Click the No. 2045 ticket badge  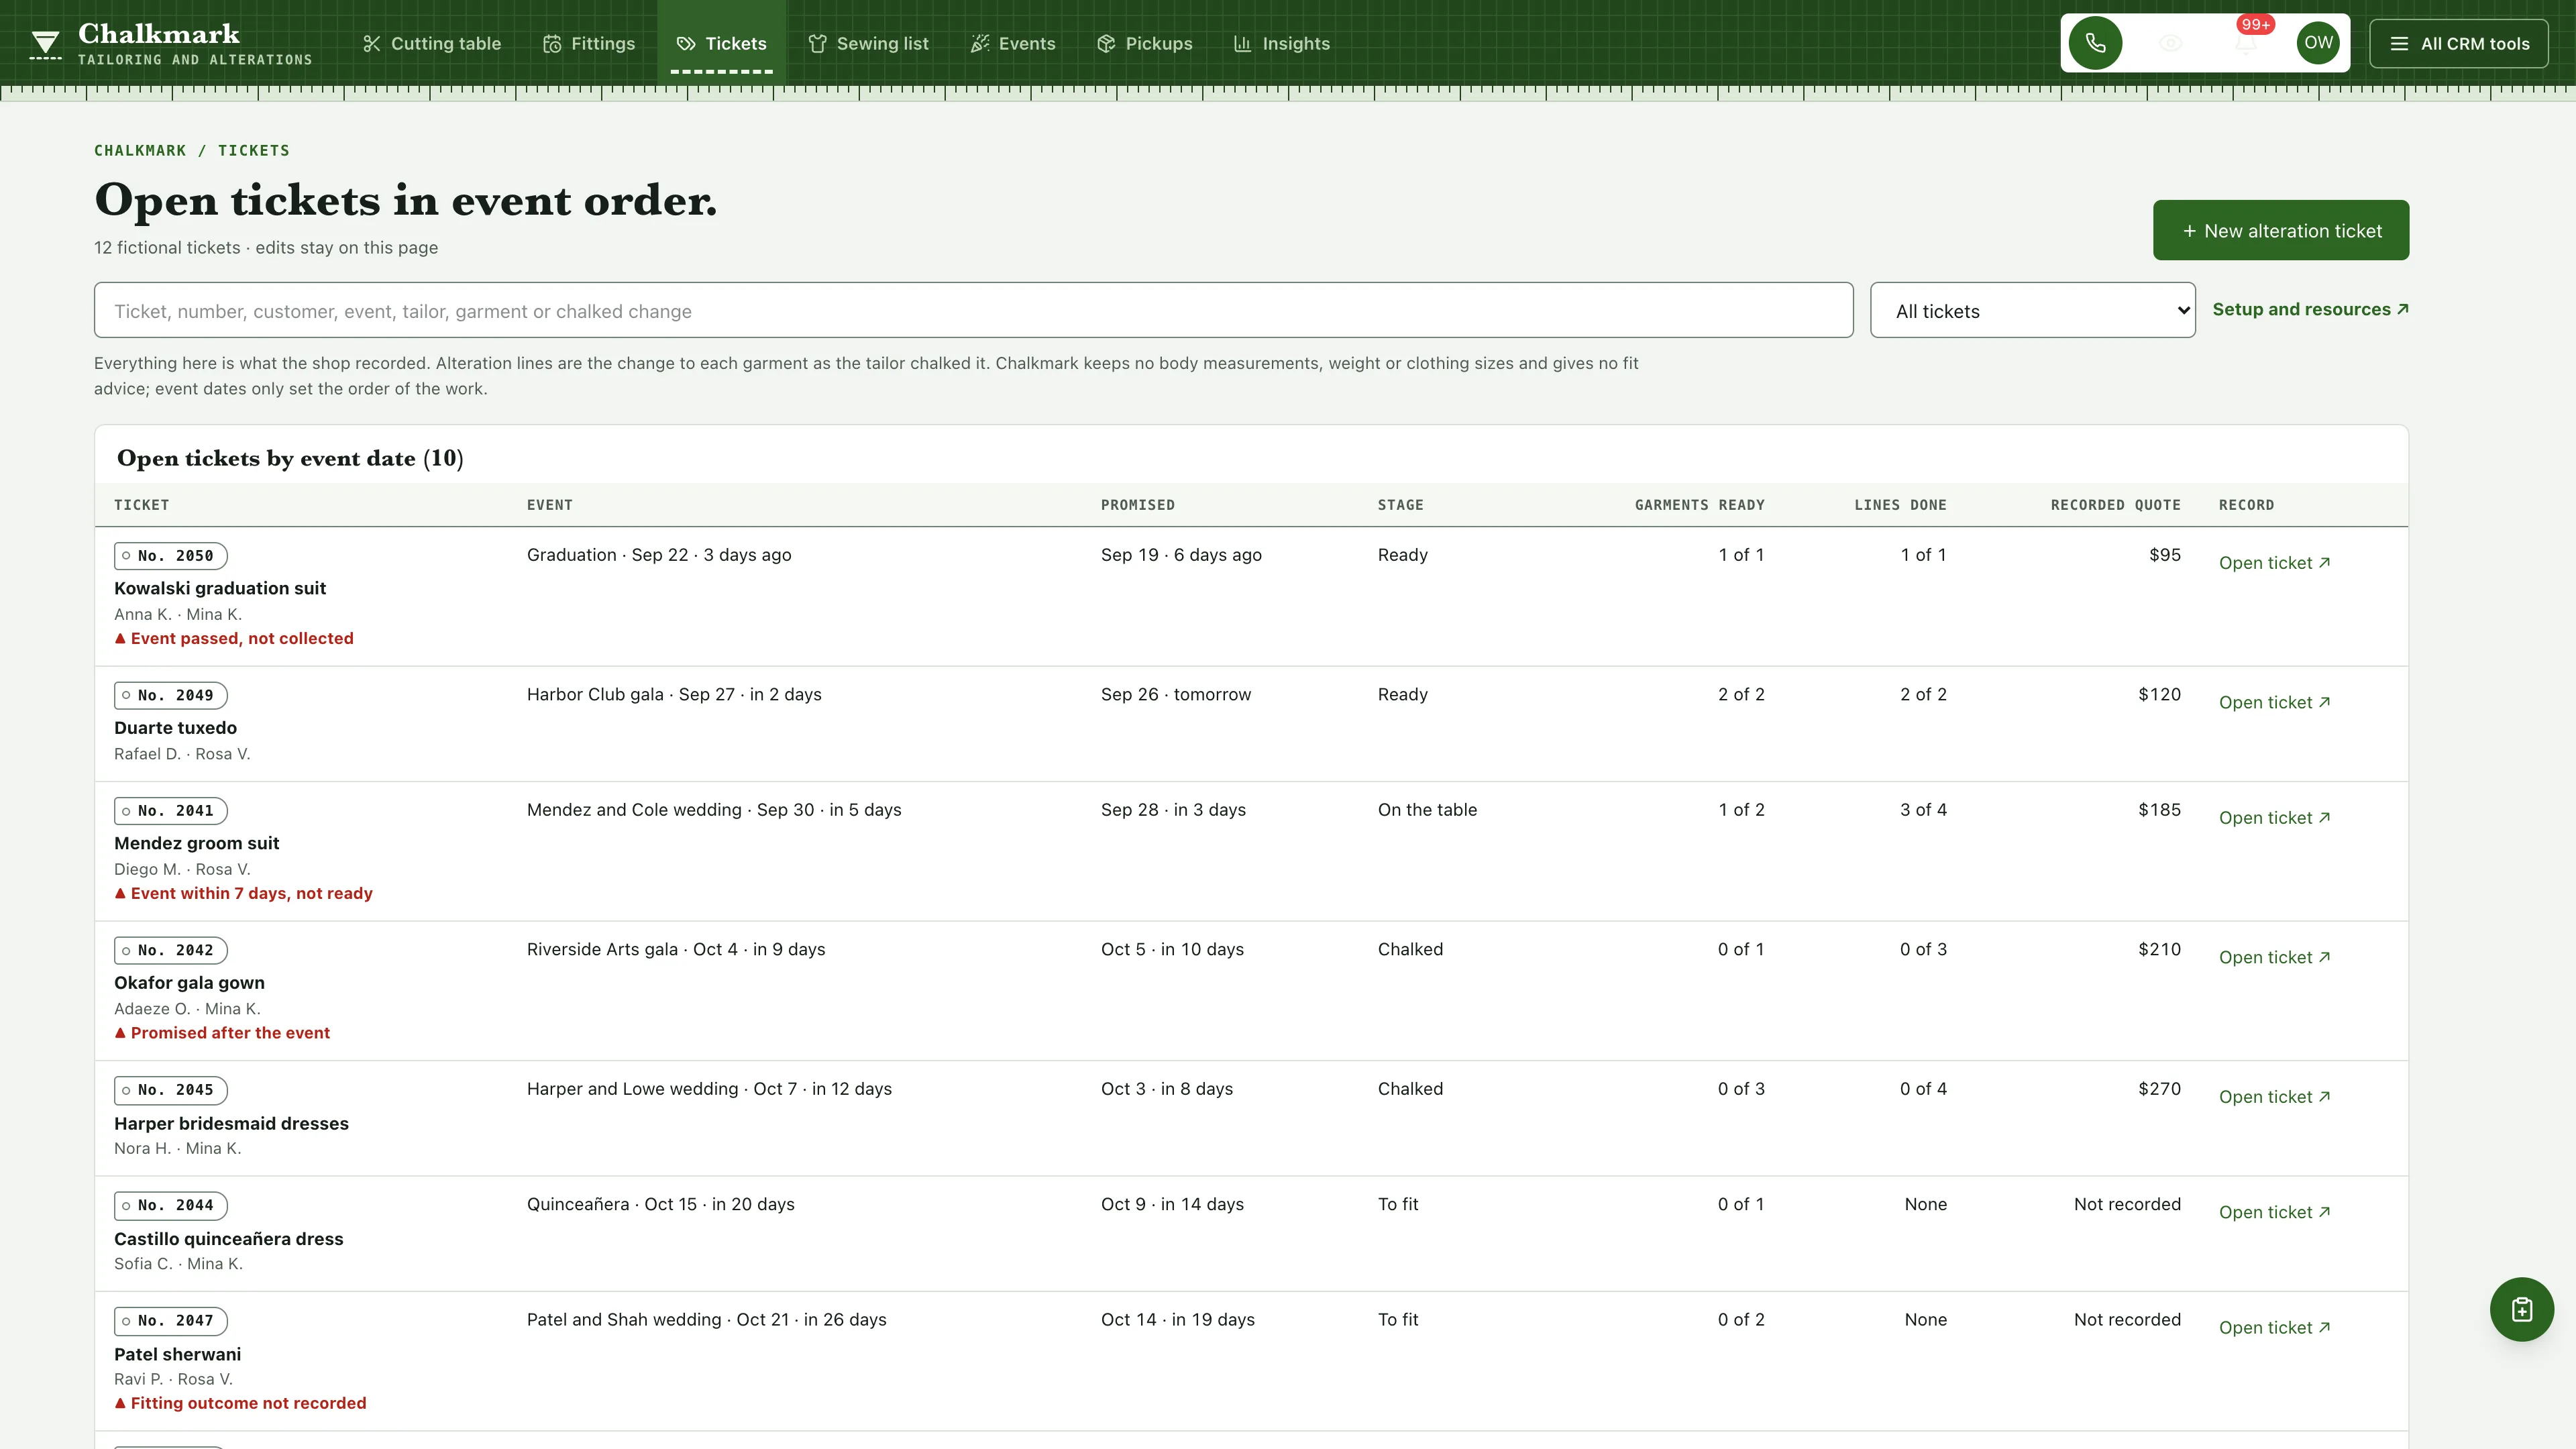tap(171, 1090)
